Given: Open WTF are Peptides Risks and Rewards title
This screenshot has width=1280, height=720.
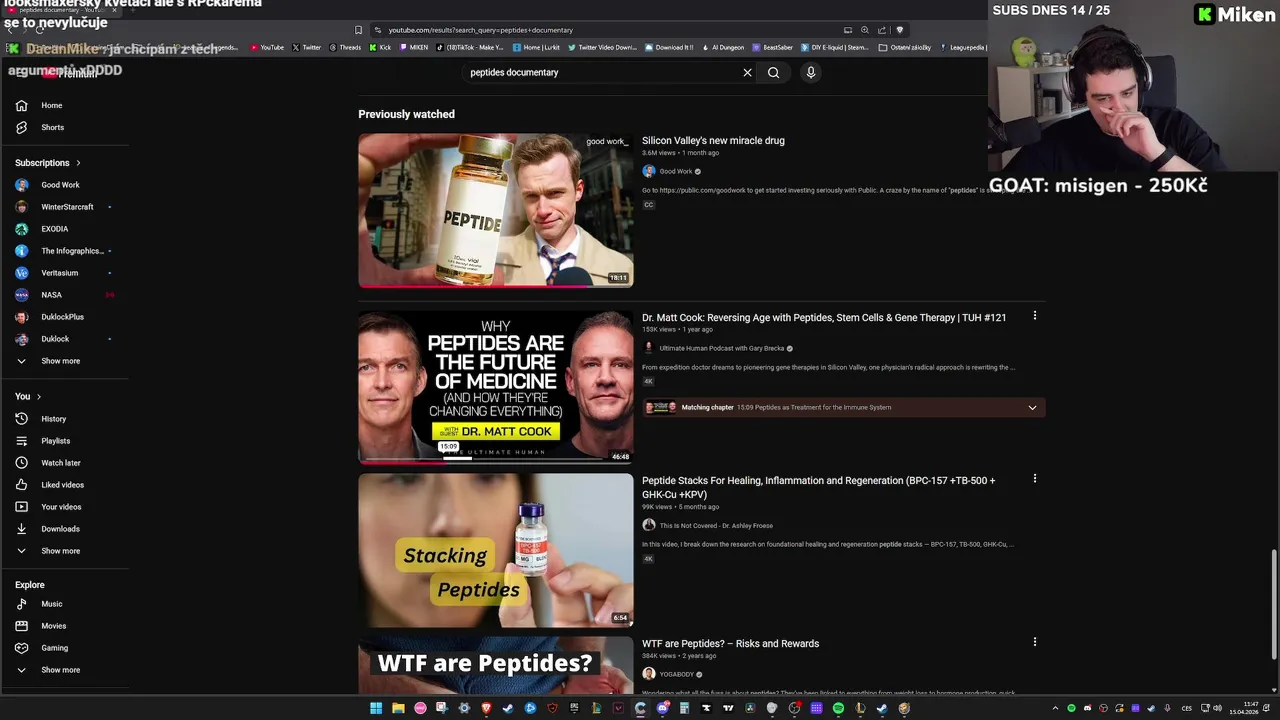Looking at the screenshot, I should pyautogui.click(x=730, y=643).
